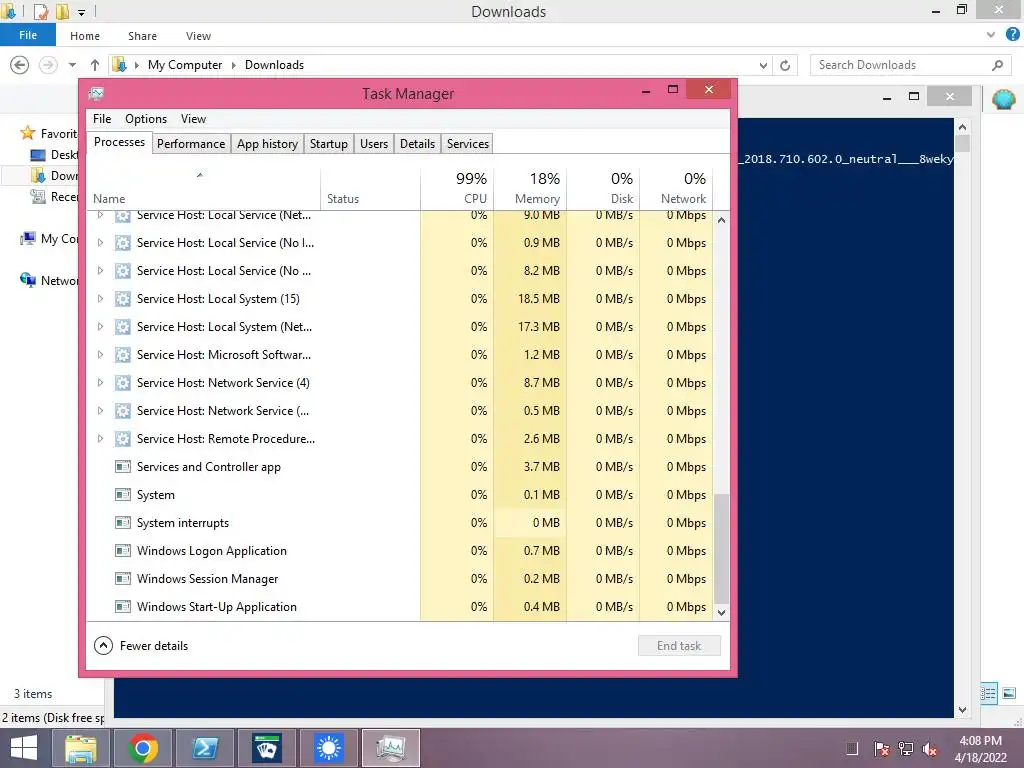This screenshot has height=768, width=1024.
Task: Open Task Manager Options menu
Action: (x=146, y=119)
